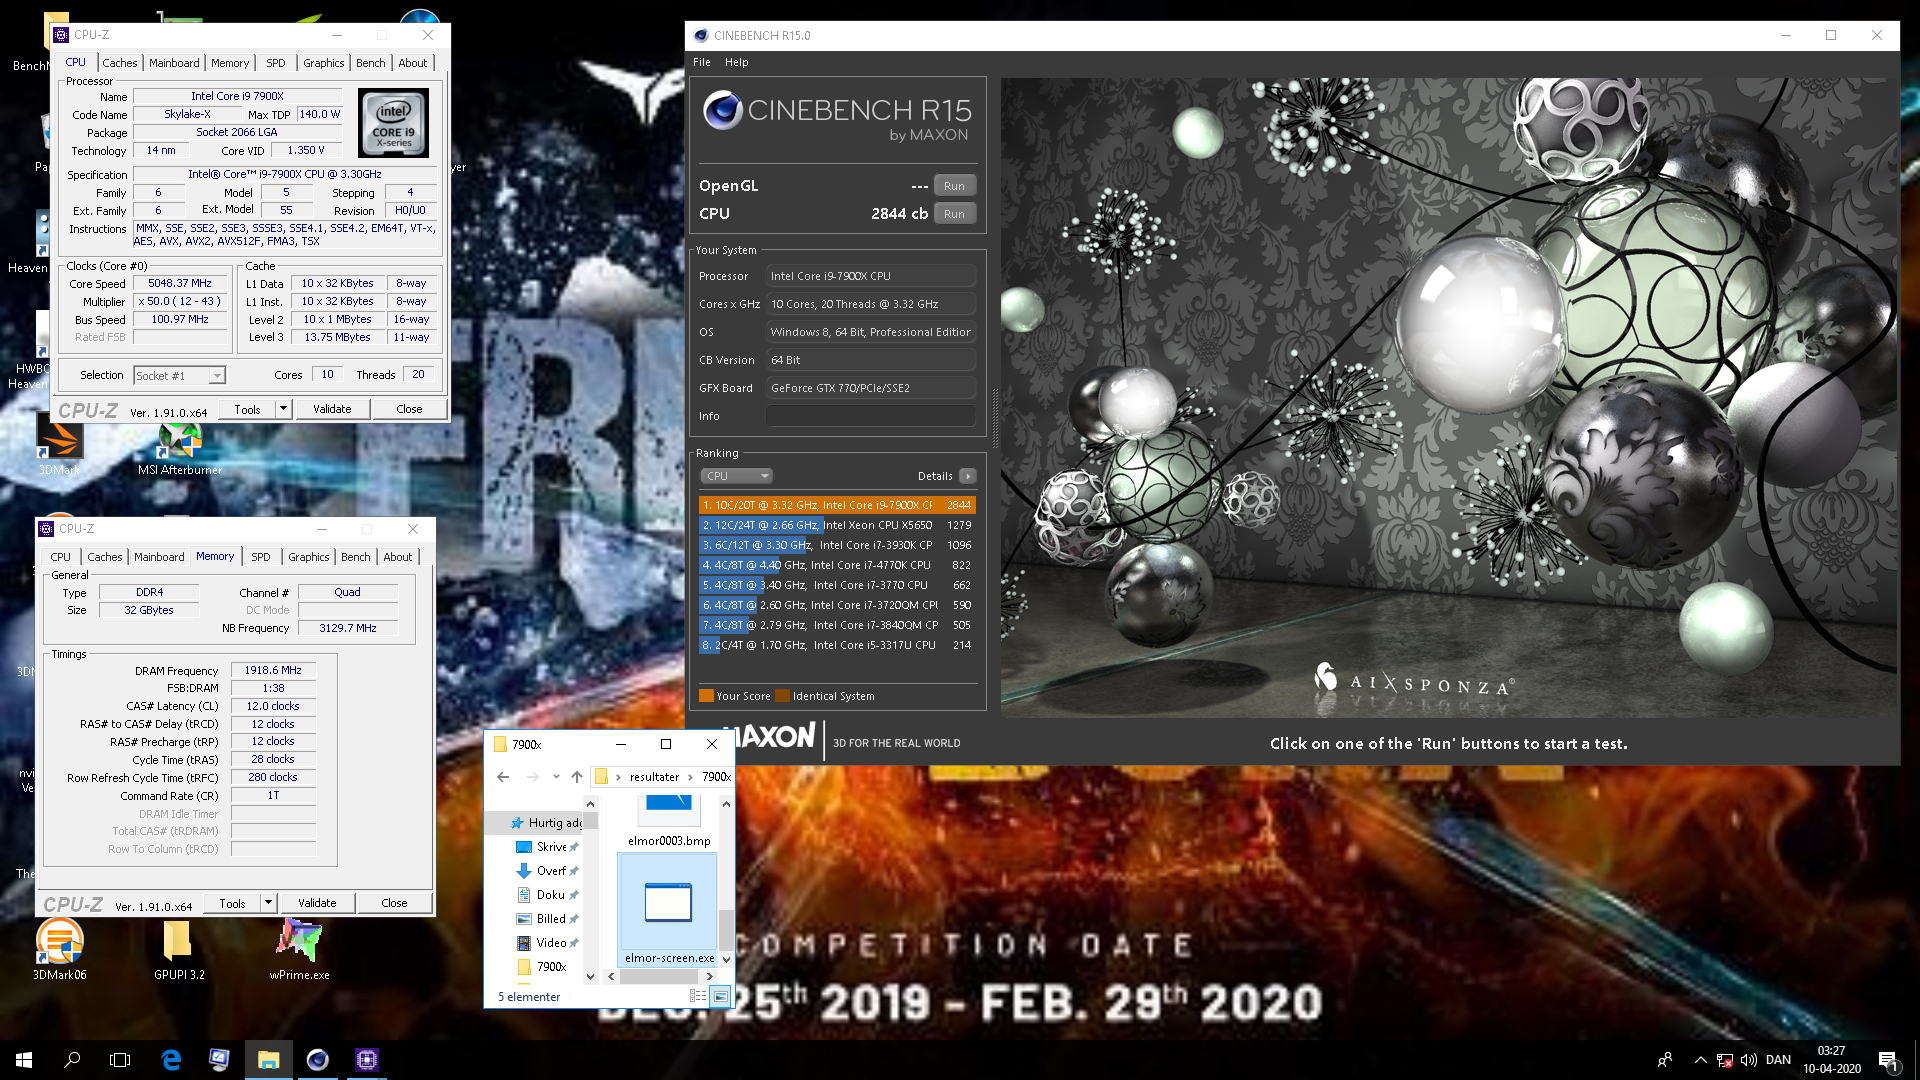
Task: Open the Help menu in Cinebench
Action: click(737, 62)
